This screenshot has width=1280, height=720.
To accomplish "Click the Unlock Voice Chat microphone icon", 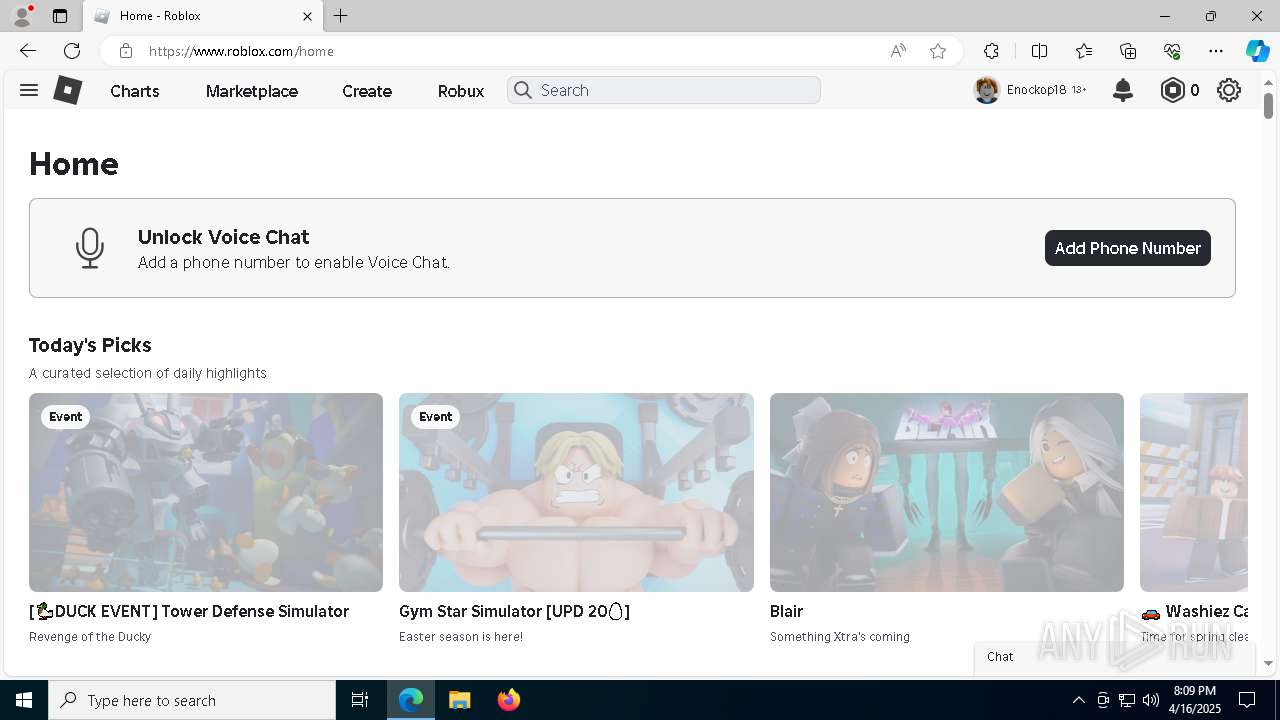I will tap(90, 248).
